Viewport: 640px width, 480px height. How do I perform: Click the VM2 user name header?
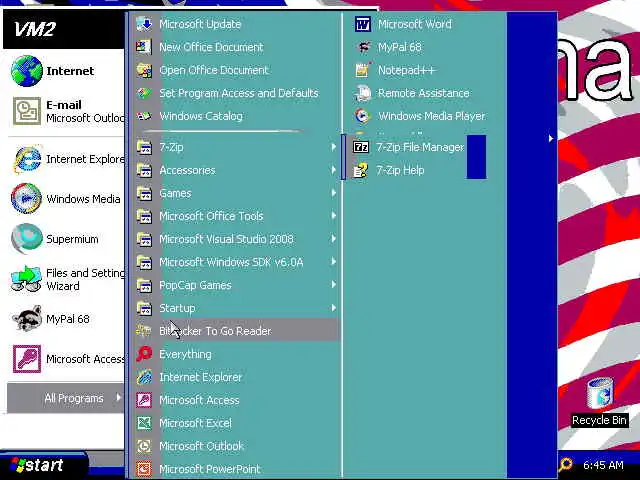[x=34, y=29]
